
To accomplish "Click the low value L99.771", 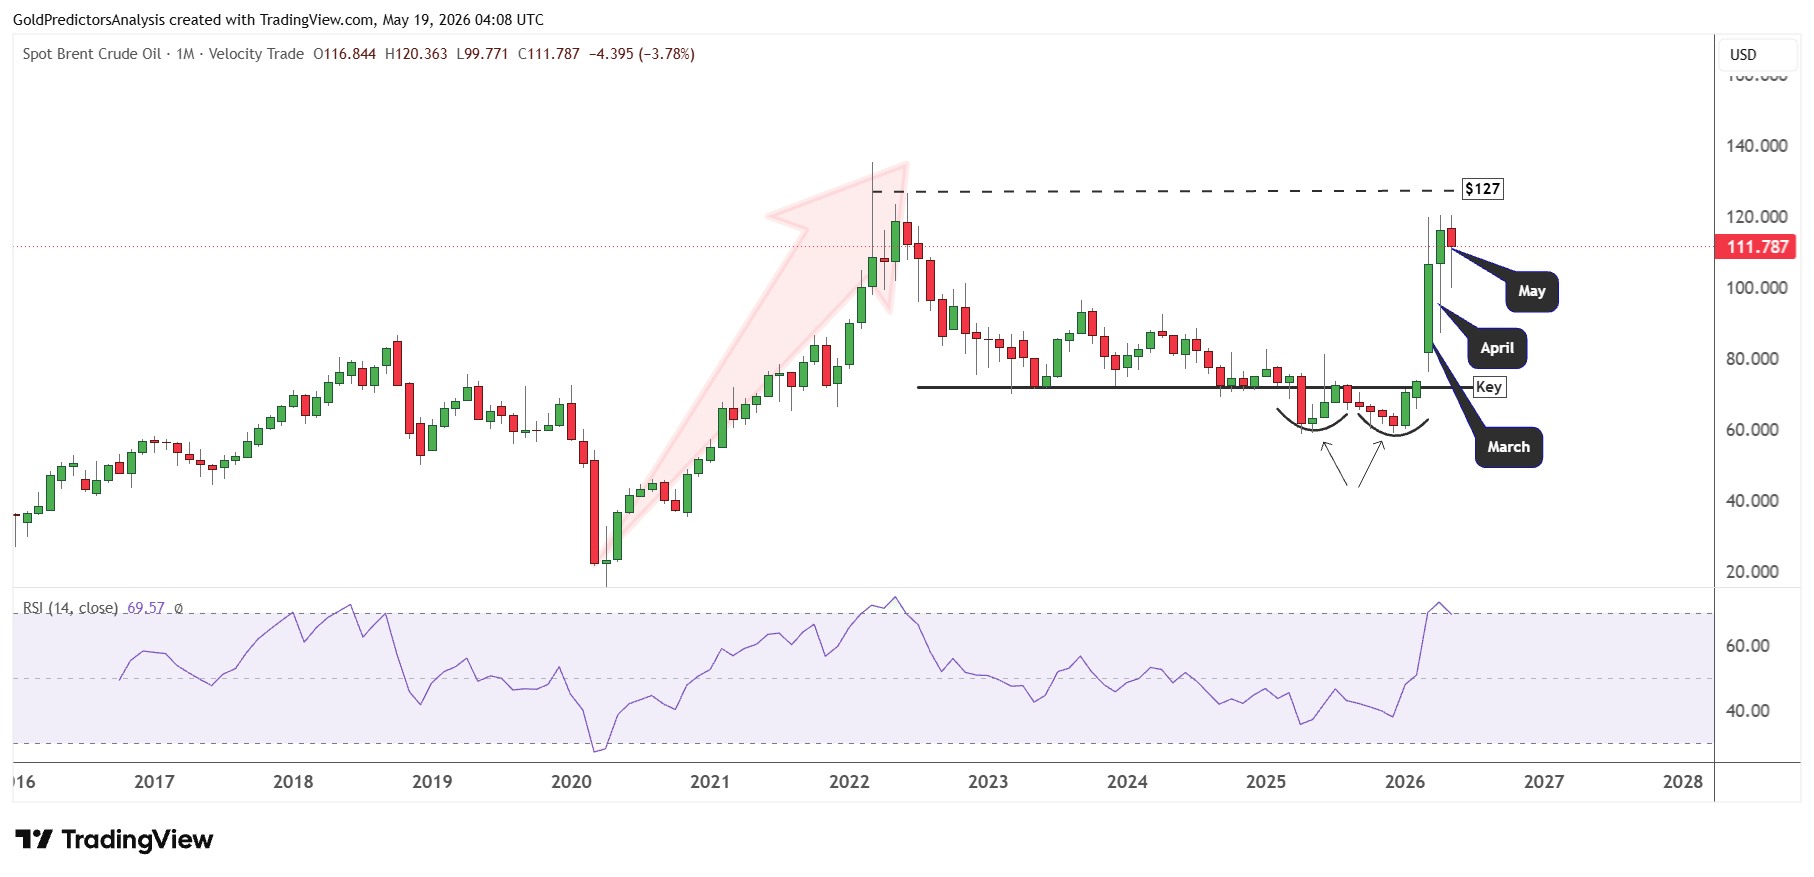I will coord(482,54).
